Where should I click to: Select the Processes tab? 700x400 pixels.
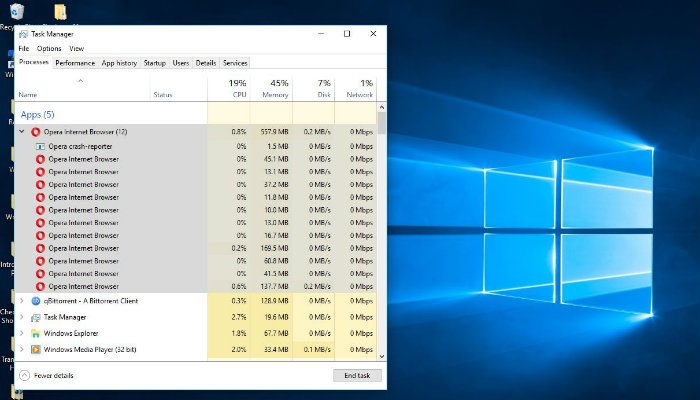coord(33,62)
